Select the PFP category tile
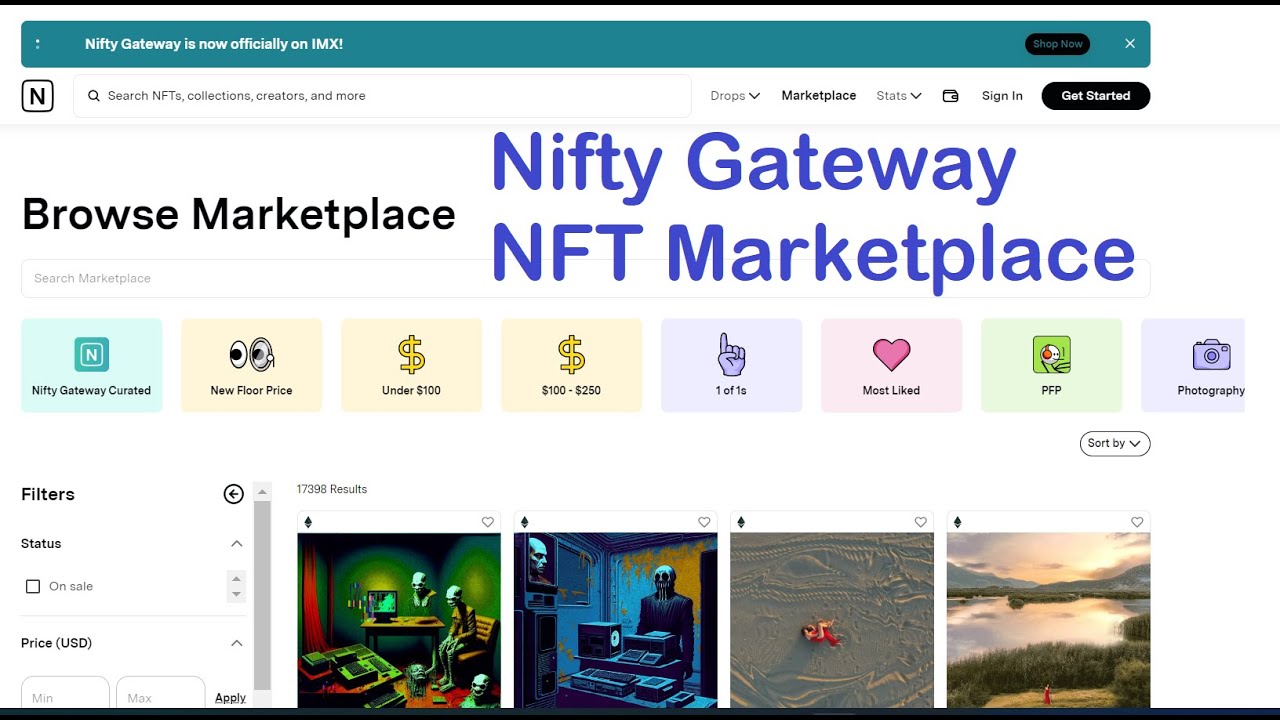The width and height of the screenshot is (1280, 720). 1051,365
